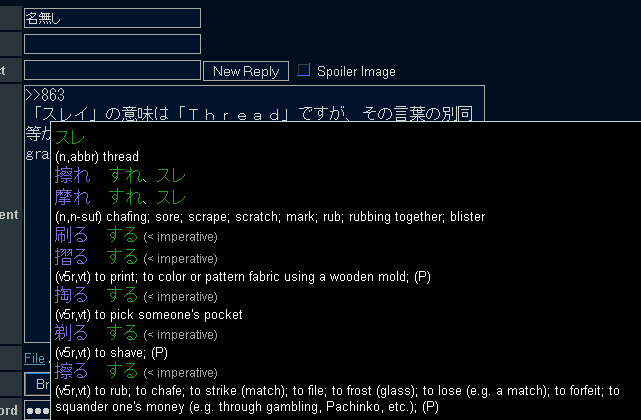
Task: Select the green スレ headword in popup
Action: click(70, 137)
